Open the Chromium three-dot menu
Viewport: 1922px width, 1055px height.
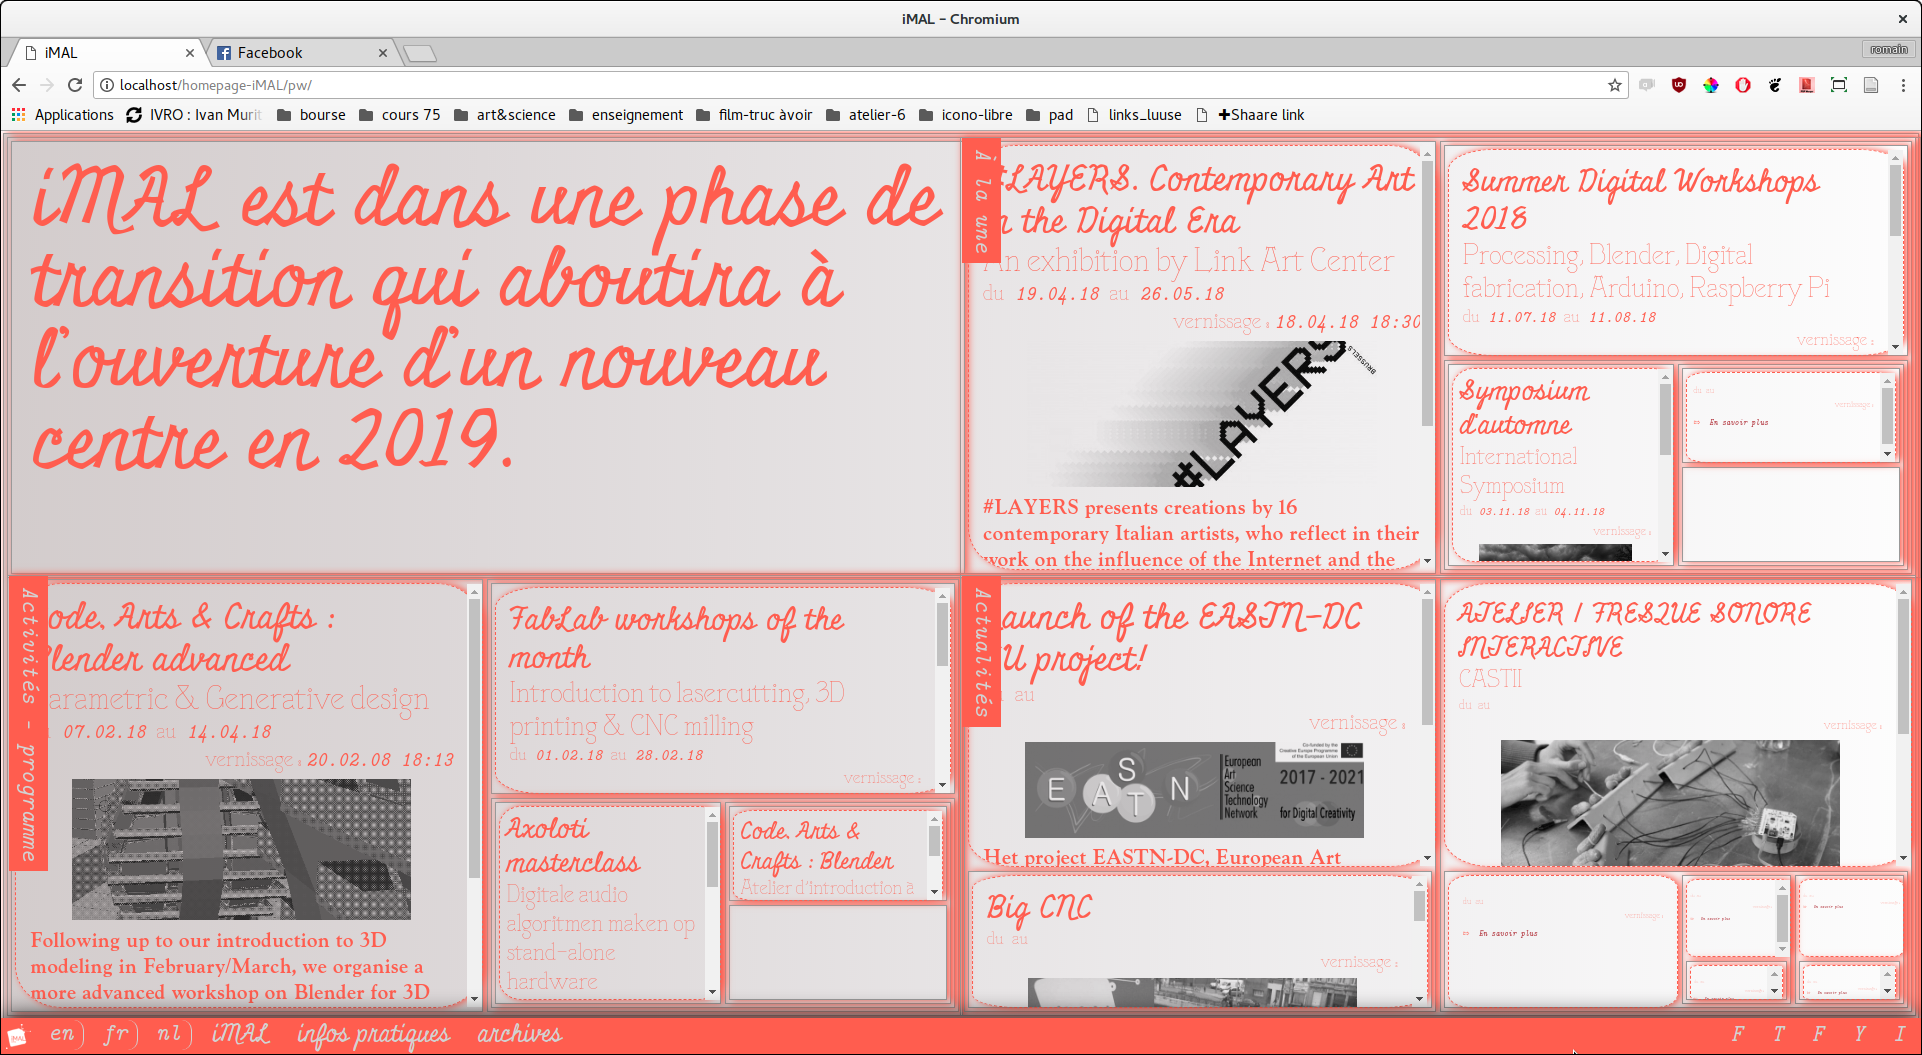coord(1903,85)
